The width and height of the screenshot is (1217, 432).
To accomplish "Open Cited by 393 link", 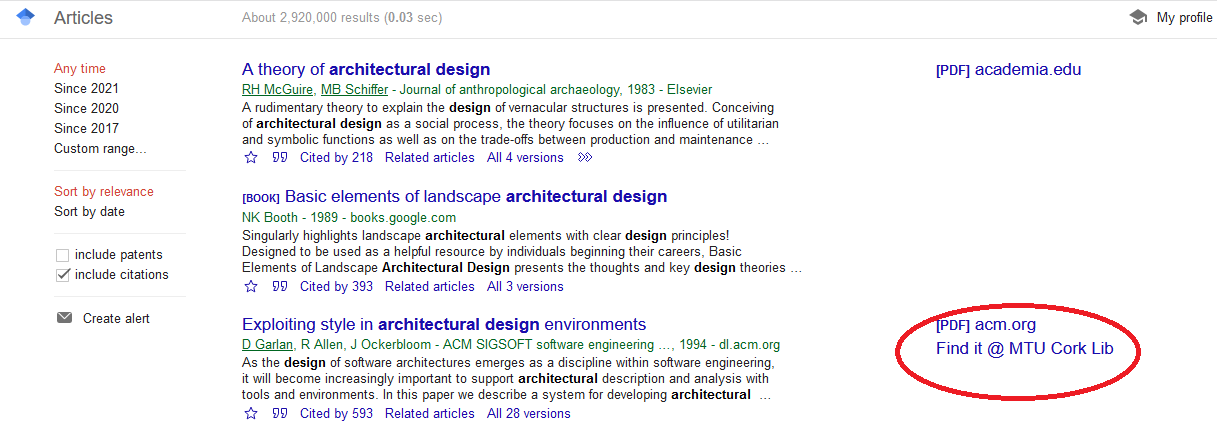I will [x=336, y=287].
